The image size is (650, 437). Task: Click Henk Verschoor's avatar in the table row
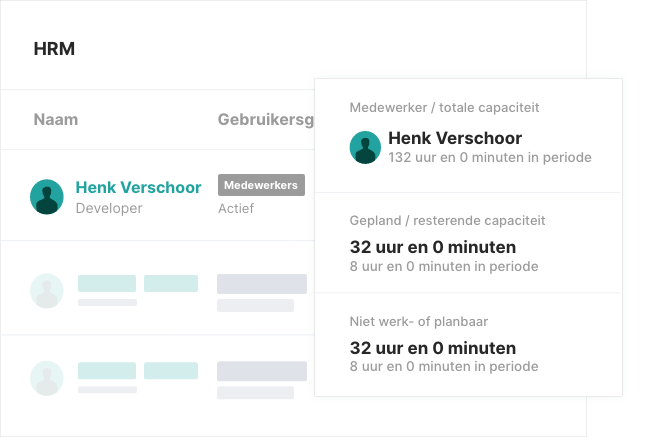pyautogui.click(x=47, y=197)
